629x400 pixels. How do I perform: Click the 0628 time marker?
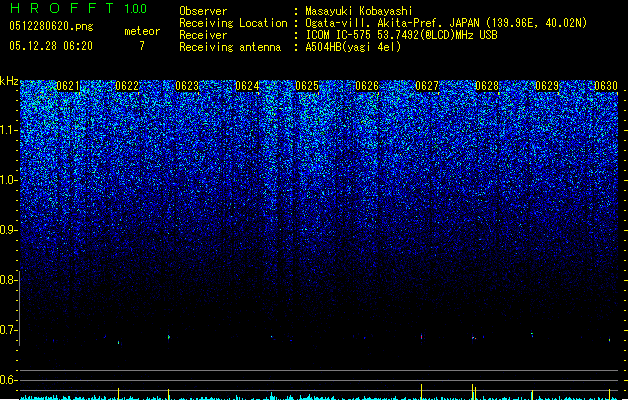click(487, 86)
